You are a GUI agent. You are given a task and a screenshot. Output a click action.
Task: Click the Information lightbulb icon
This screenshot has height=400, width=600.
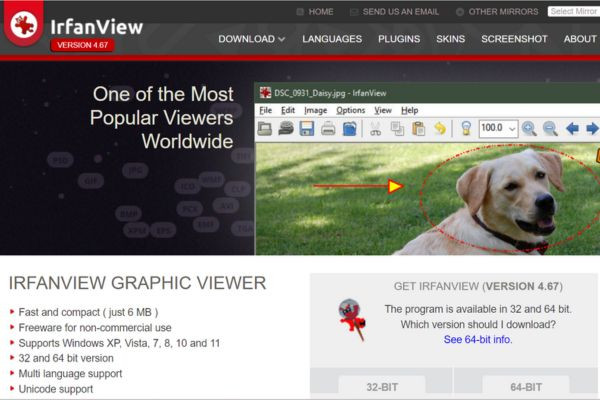(466, 129)
